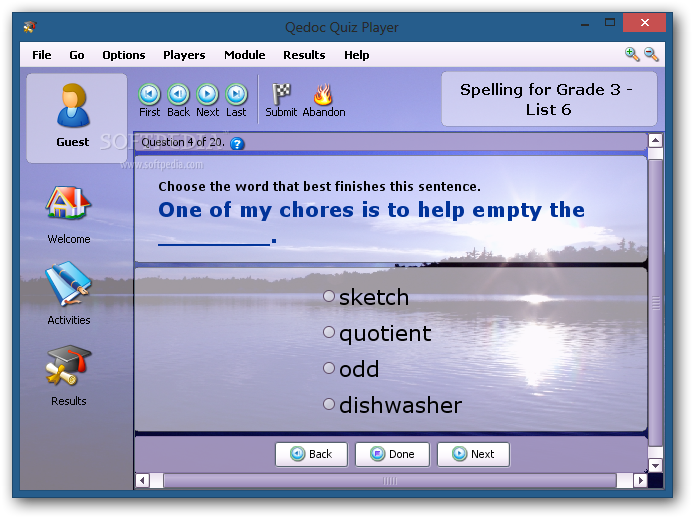Click the zoom in magnifier icon
Screen dimensions: 693x518
pyautogui.click(x=632, y=54)
